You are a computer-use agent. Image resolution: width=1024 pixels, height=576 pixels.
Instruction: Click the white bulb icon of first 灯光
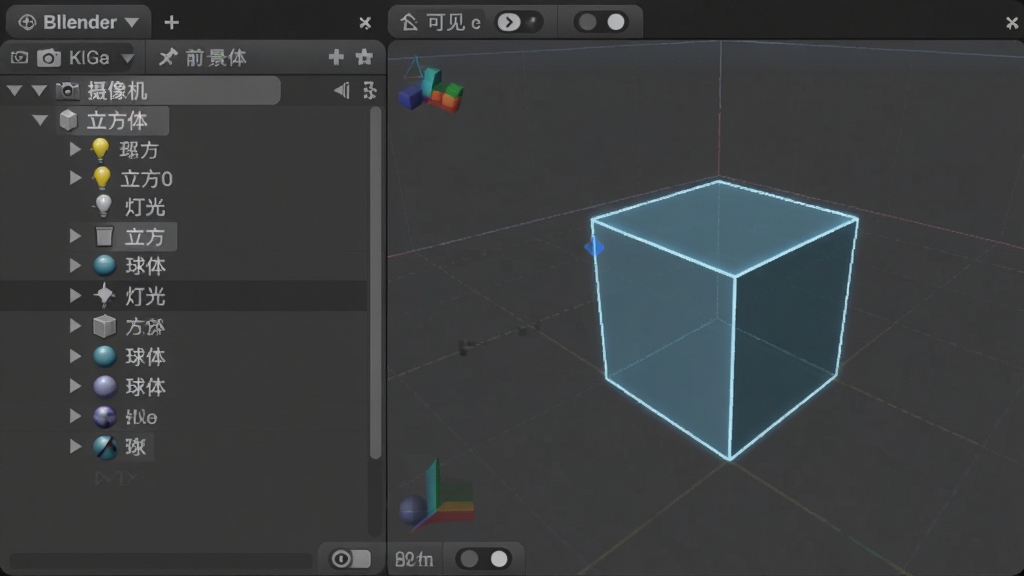tap(103, 206)
